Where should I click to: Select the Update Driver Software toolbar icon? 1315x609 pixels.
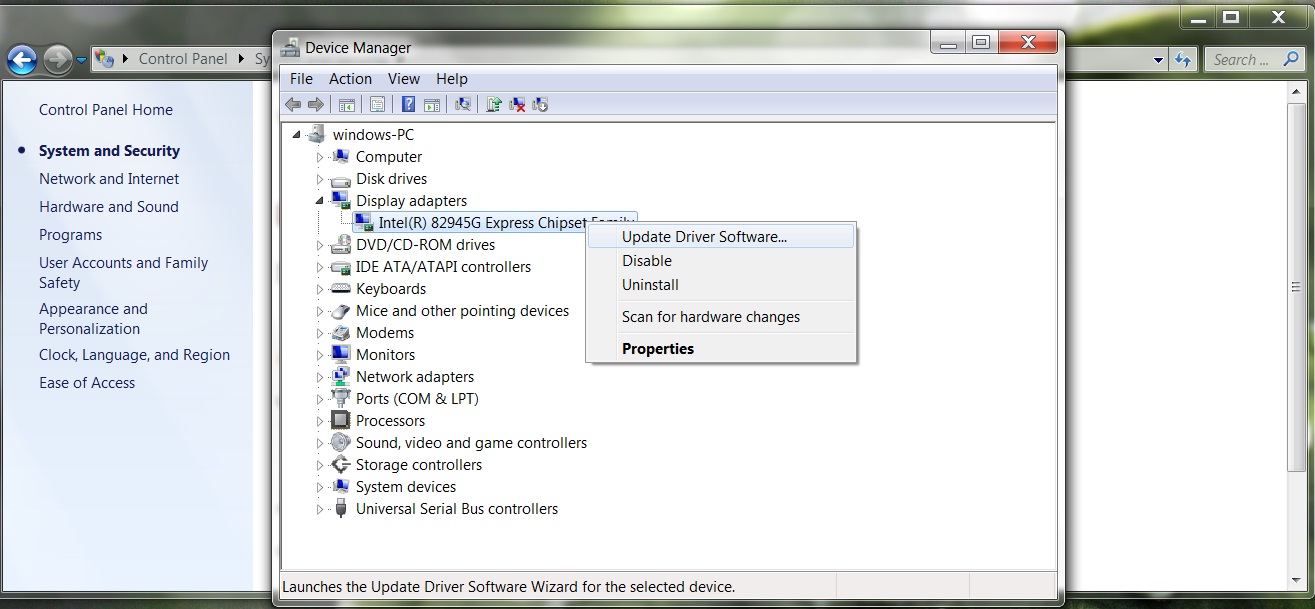(493, 103)
